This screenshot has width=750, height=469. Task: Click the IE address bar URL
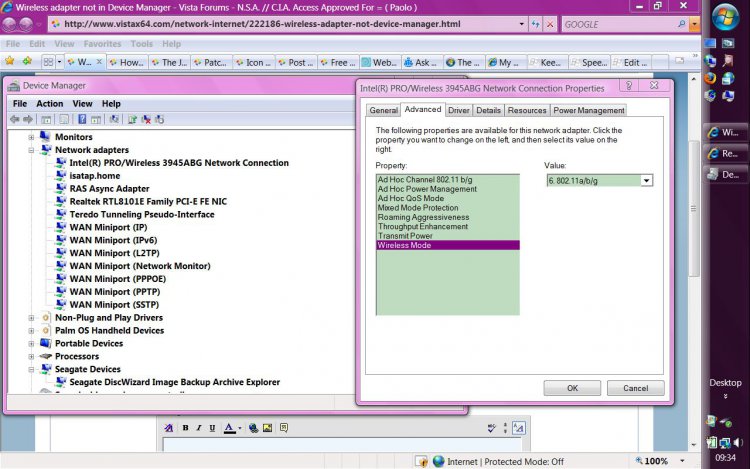[262, 24]
